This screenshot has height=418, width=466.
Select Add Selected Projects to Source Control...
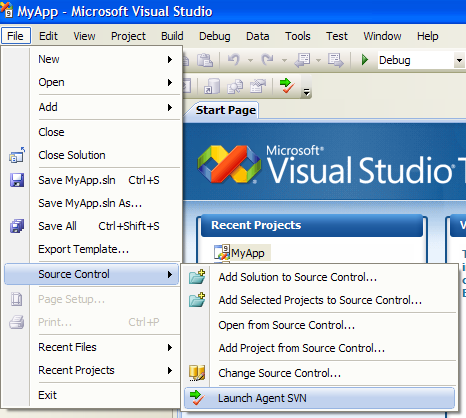coord(319,300)
